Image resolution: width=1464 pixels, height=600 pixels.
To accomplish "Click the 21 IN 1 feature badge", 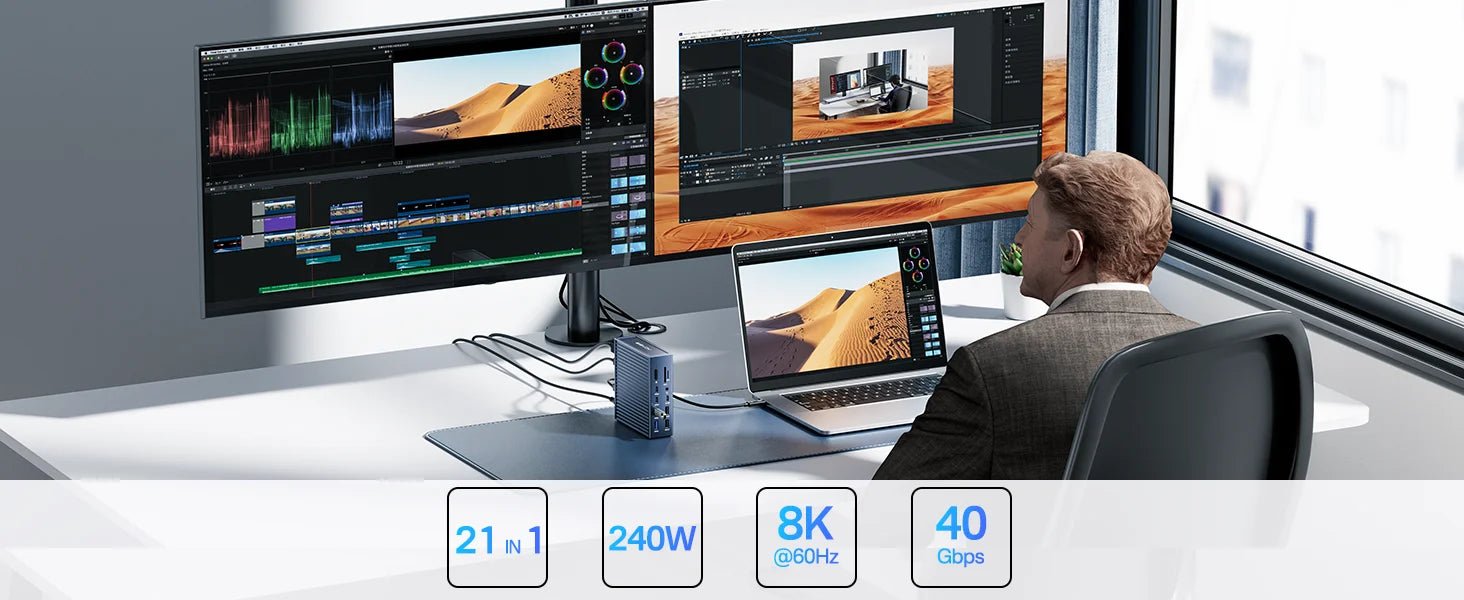I will coord(497,537).
